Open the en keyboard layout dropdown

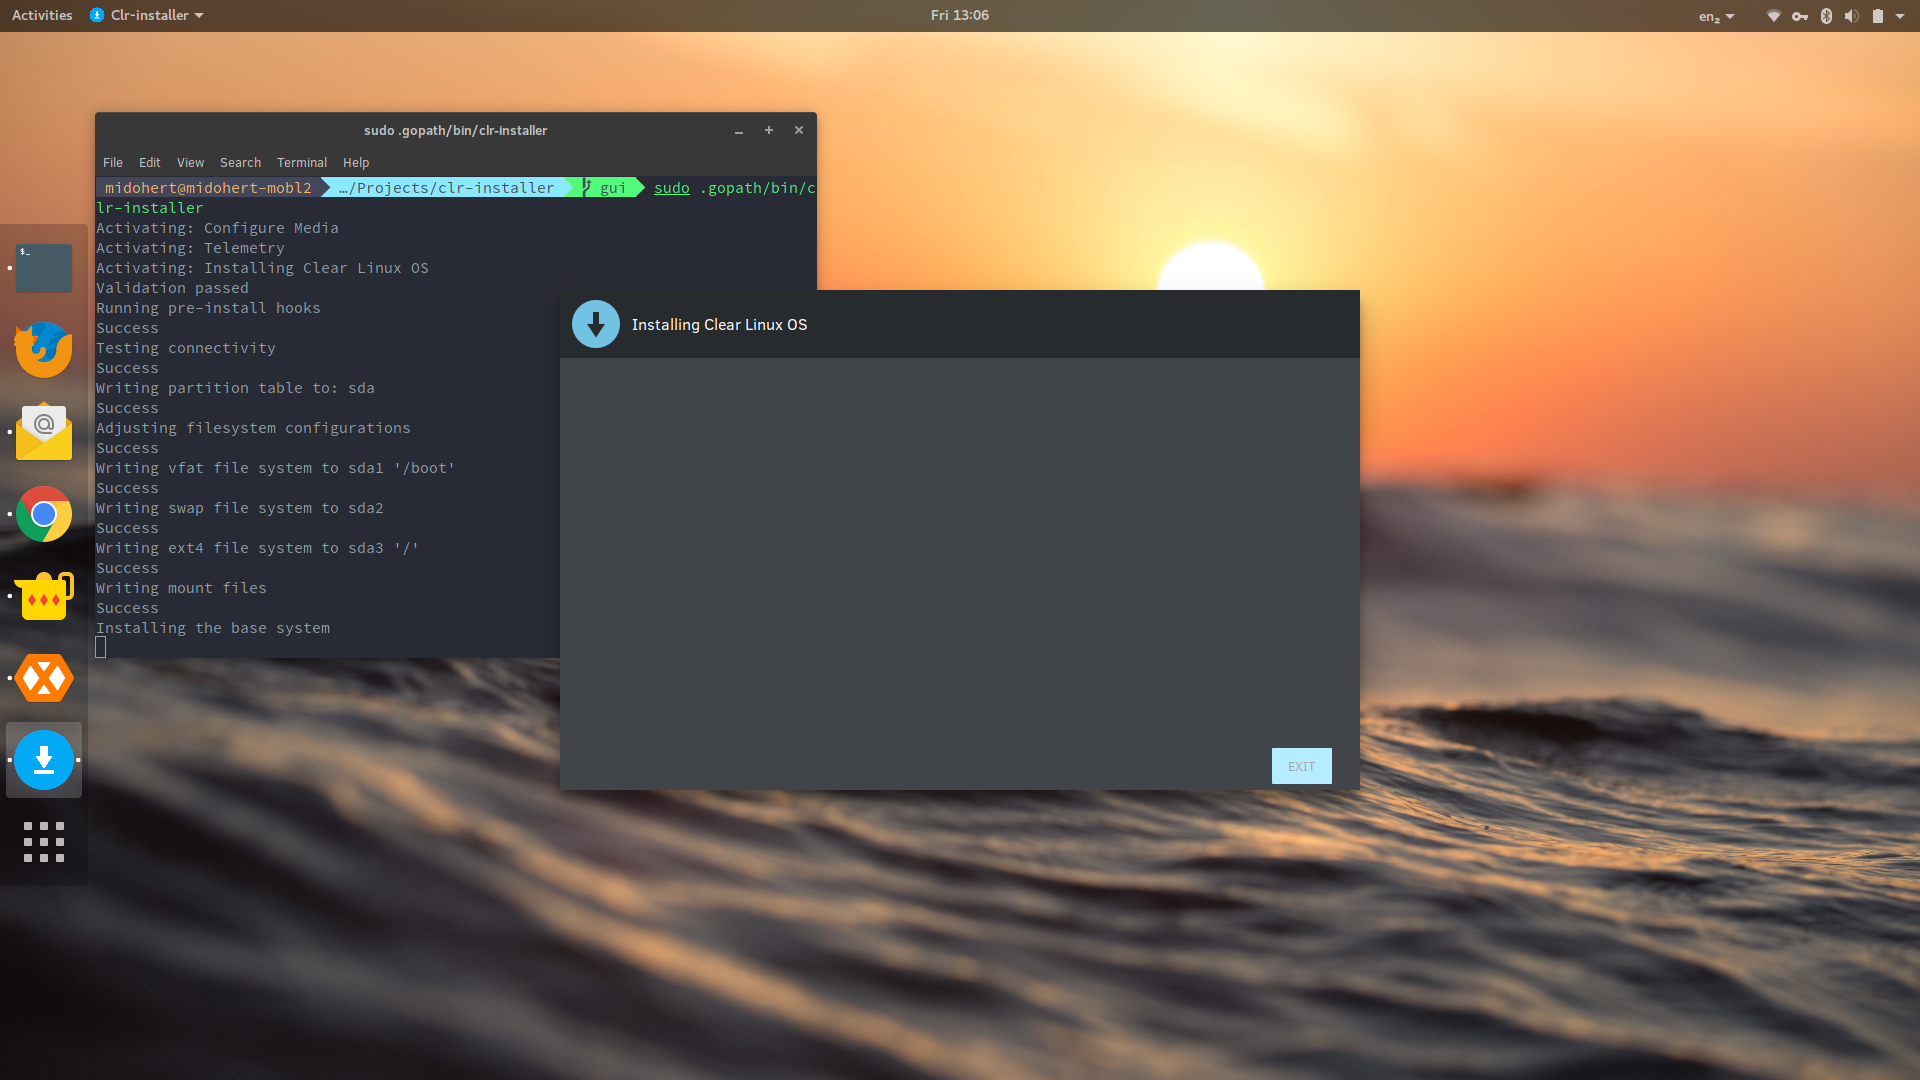[1716, 16]
